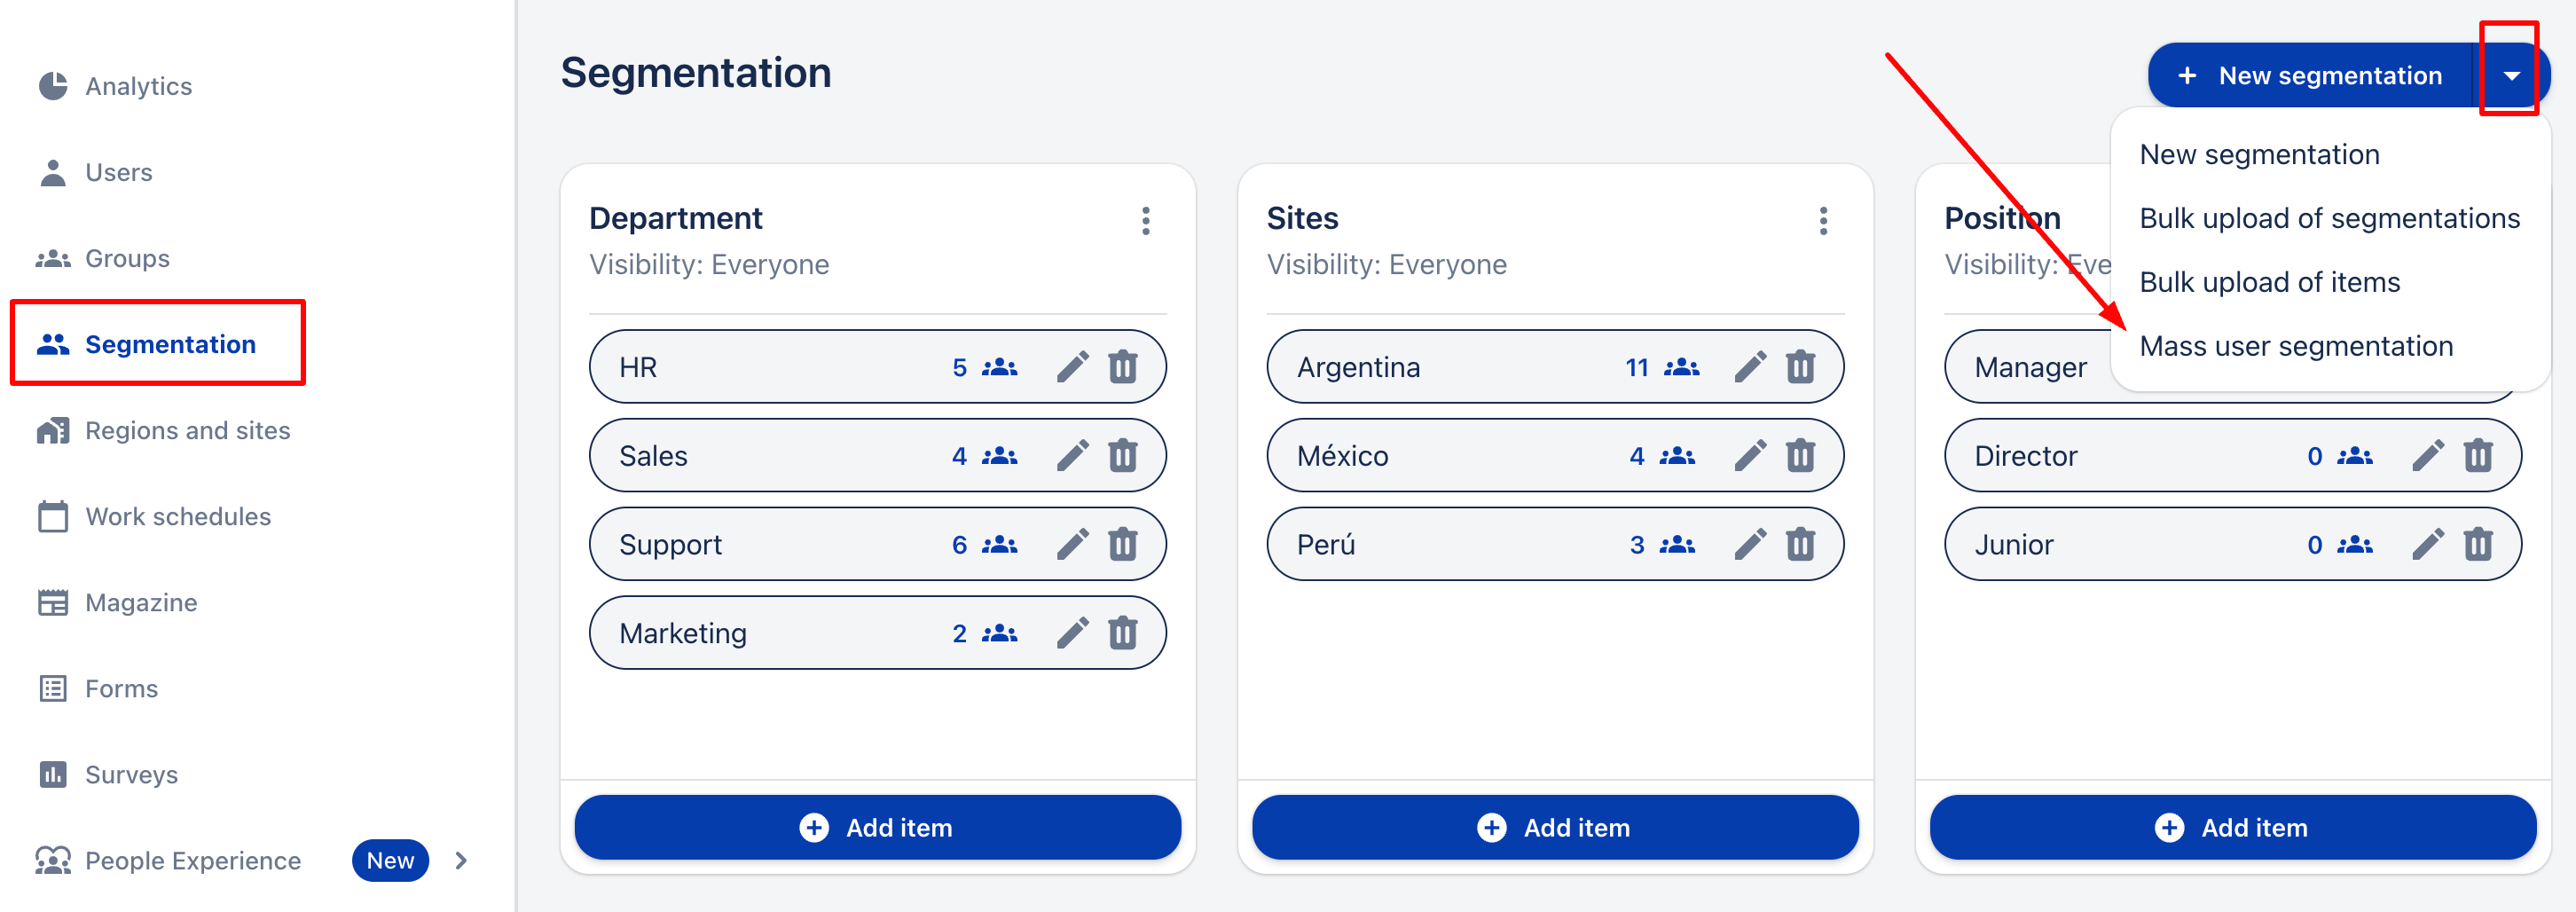
Task: Open Work schedules from the sidebar
Action: [177, 516]
